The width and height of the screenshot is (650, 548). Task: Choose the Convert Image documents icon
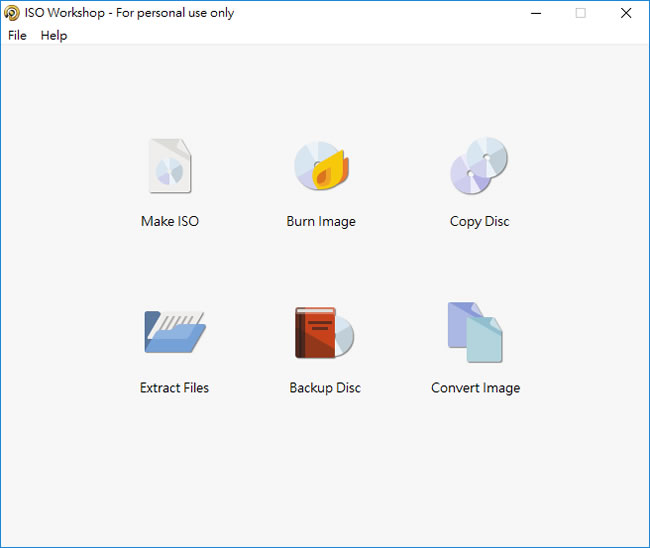tap(475, 332)
